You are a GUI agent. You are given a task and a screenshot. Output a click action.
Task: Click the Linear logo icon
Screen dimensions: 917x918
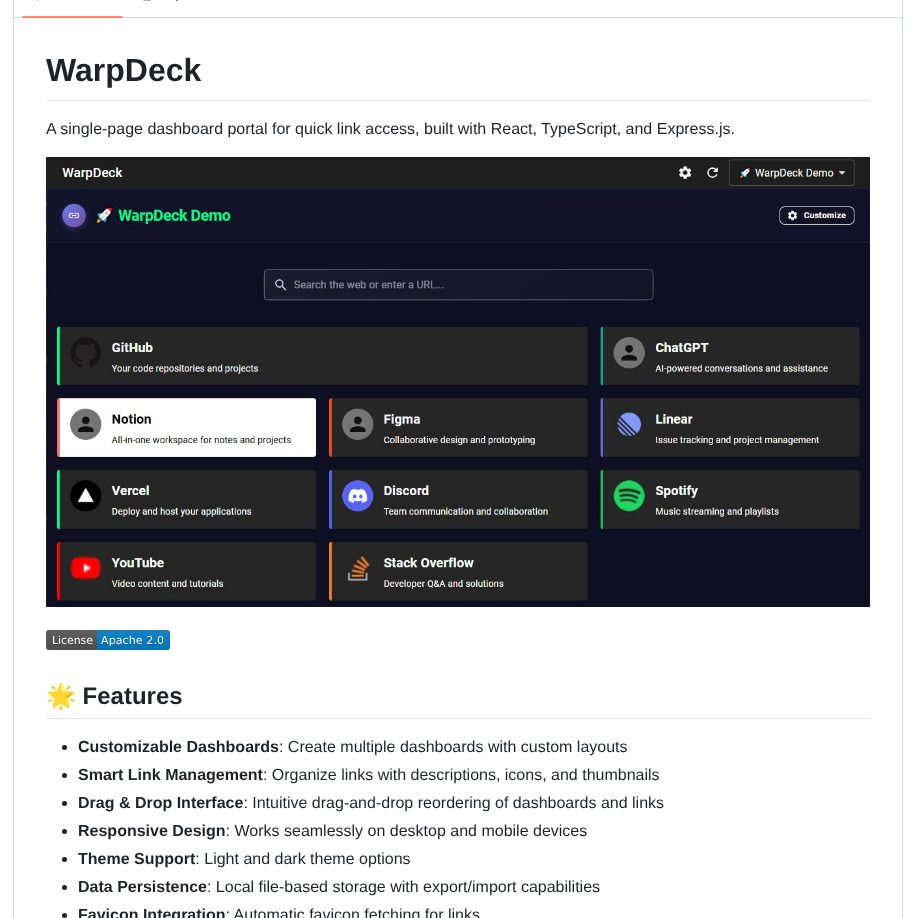pyautogui.click(x=629, y=426)
